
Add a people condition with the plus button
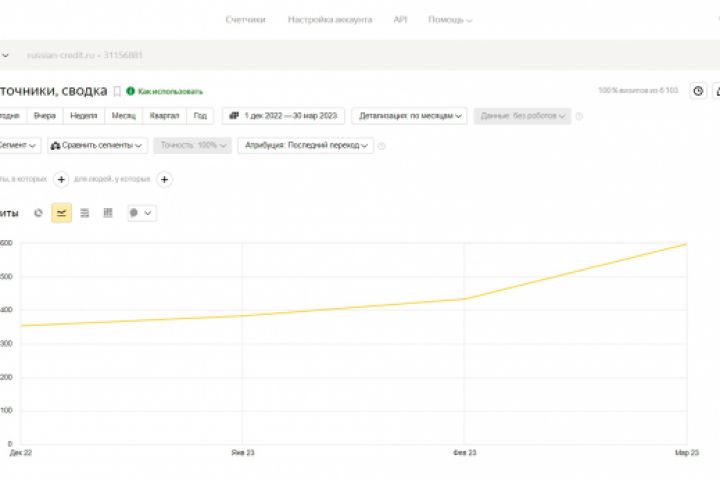pyautogui.click(x=165, y=179)
